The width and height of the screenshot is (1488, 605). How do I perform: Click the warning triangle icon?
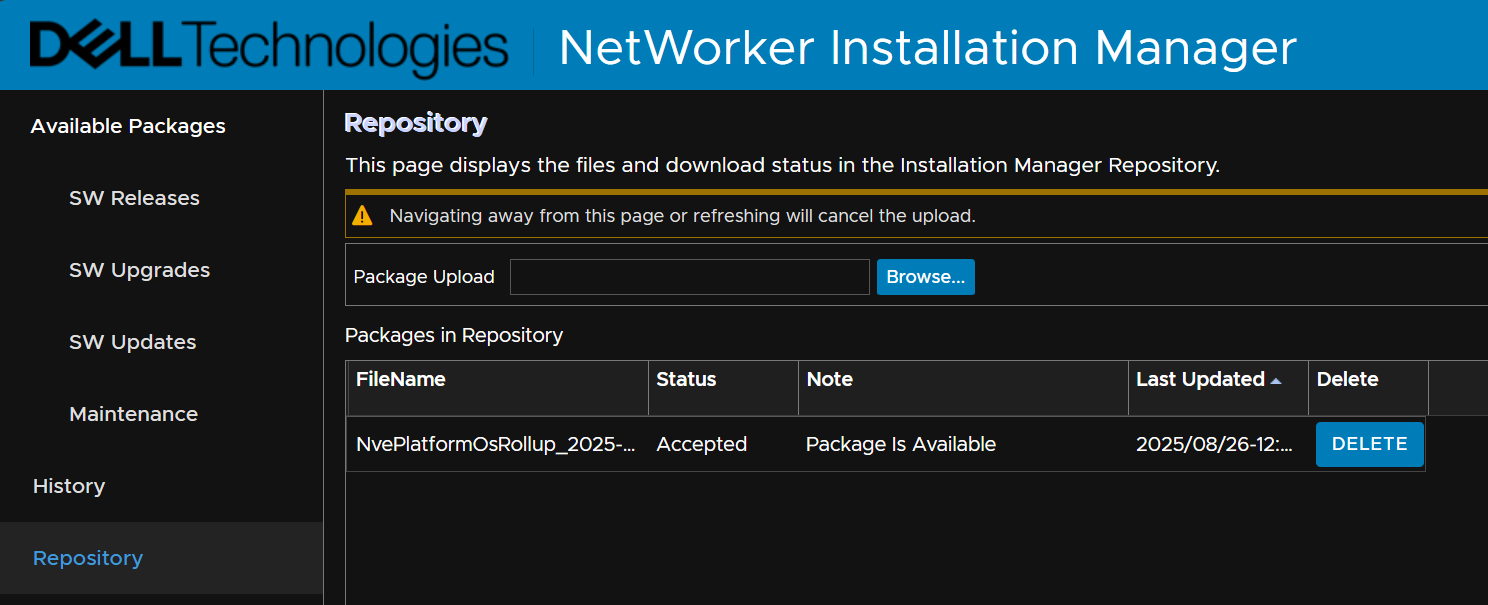tap(364, 215)
